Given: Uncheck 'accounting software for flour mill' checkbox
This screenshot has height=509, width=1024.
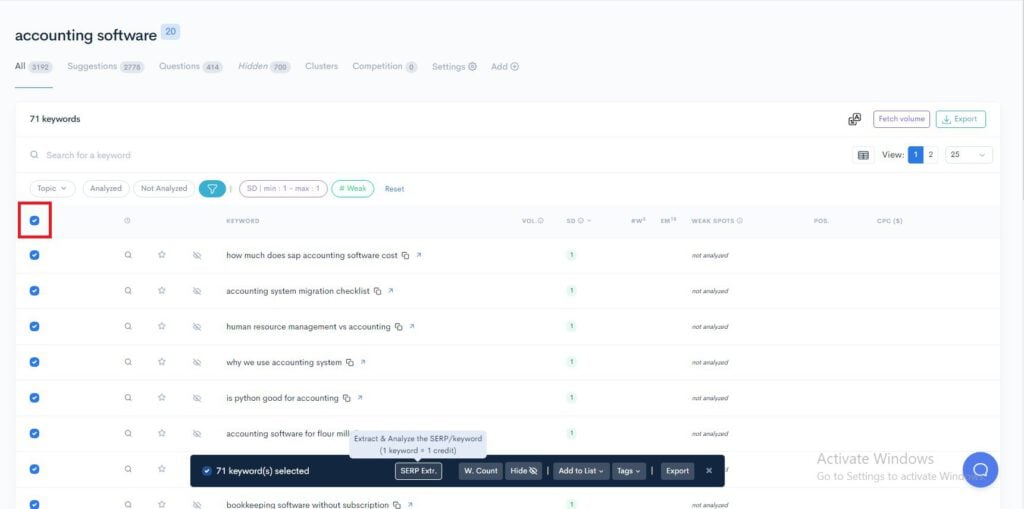Looking at the screenshot, I should (x=35, y=433).
